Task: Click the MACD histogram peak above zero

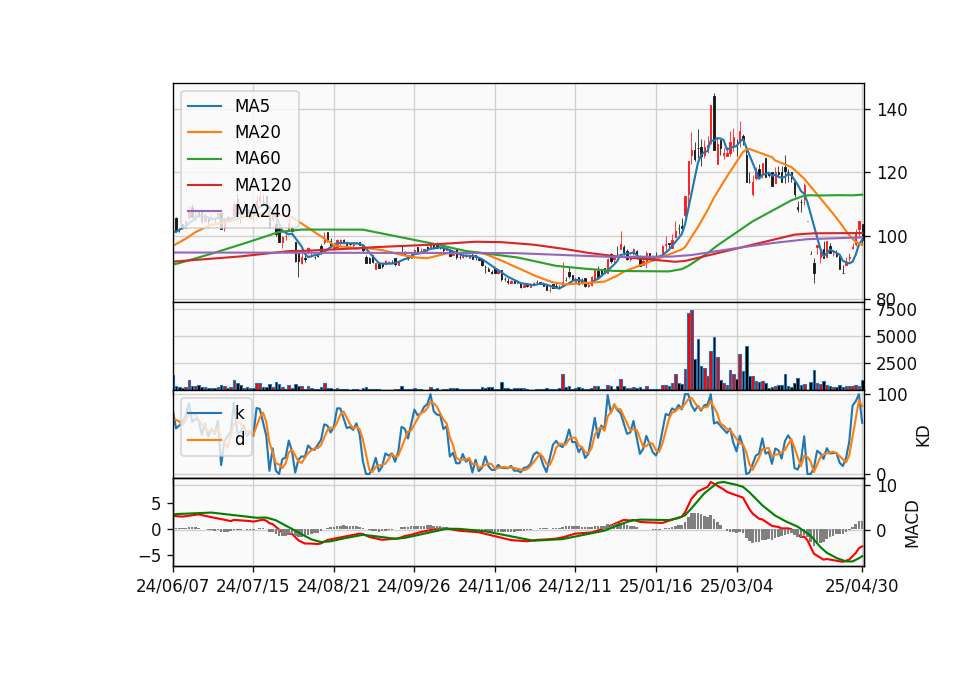Action: click(x=692, y=522)
